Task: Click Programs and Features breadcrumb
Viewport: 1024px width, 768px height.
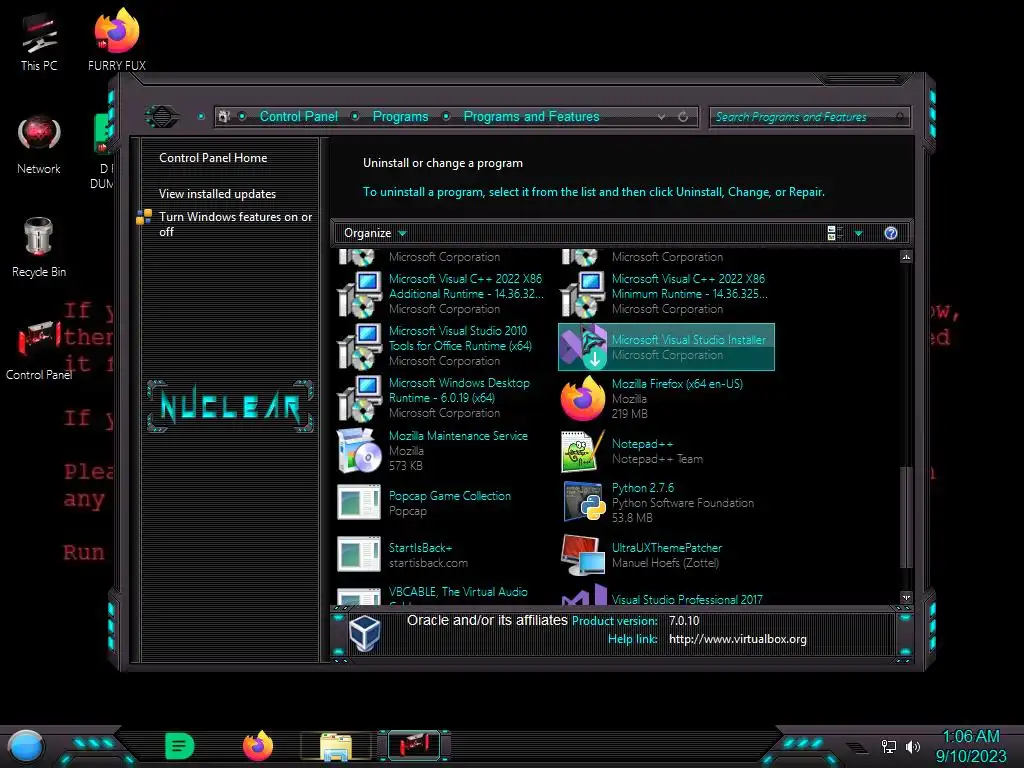Action: click(531, 117)
